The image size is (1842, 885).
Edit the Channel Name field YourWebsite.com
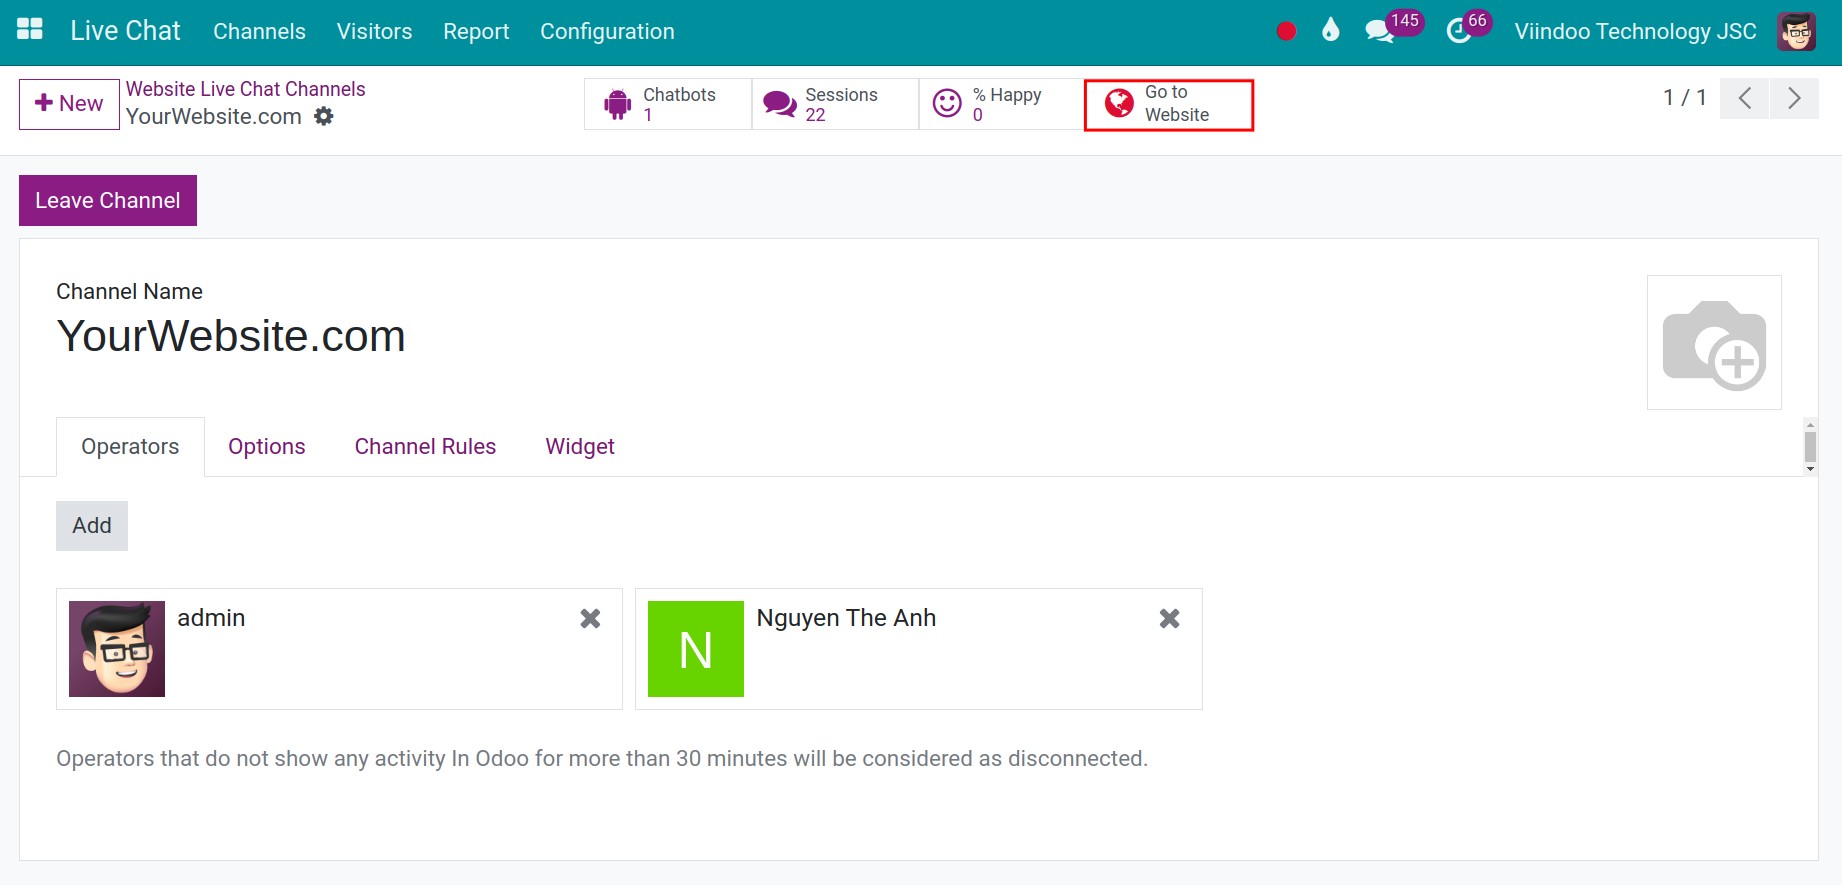tap(231, 336)
